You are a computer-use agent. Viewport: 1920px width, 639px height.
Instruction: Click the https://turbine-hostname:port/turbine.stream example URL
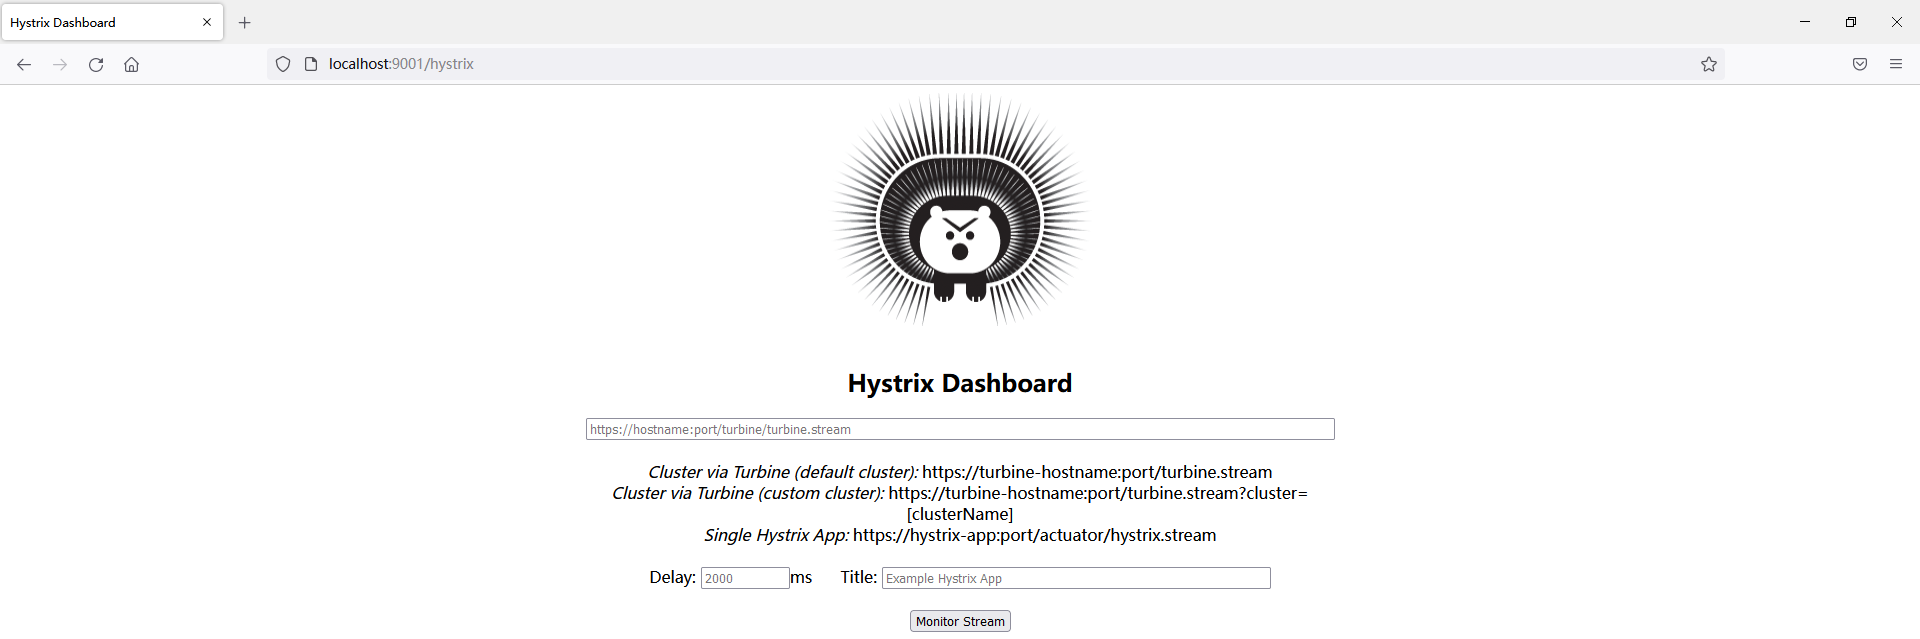tap(1097, 472)
